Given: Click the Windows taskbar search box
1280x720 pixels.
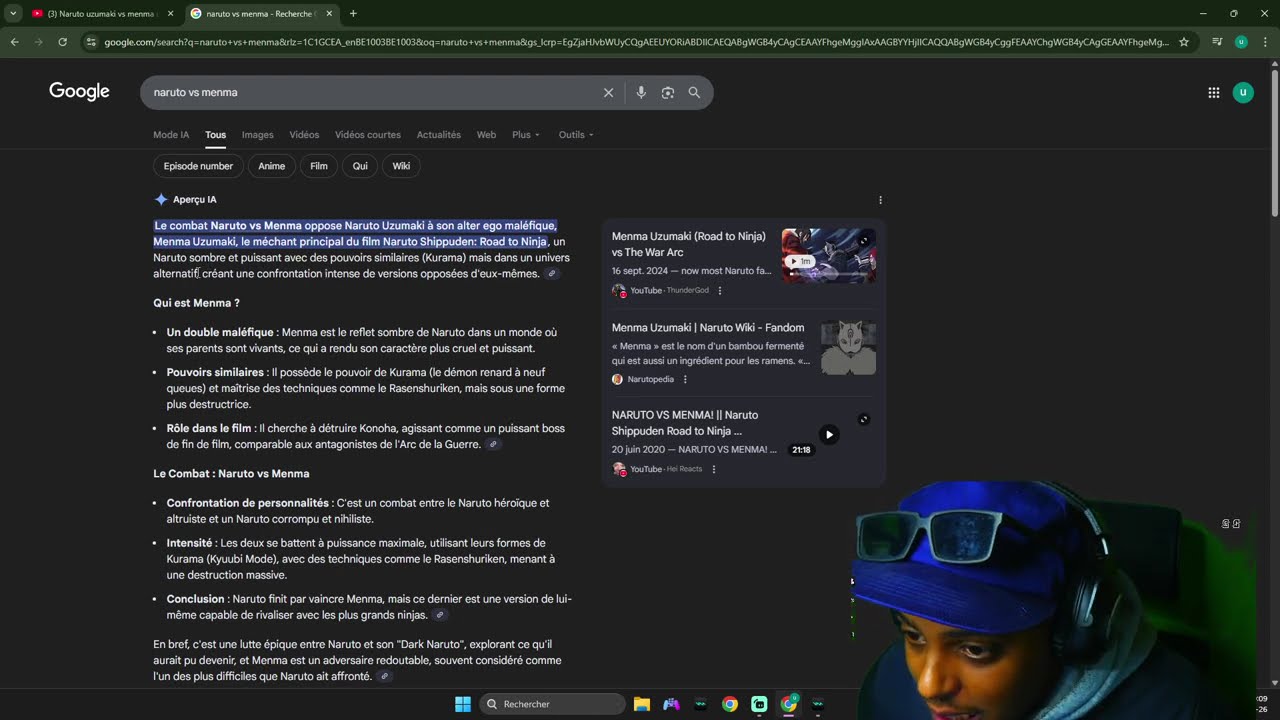Looking at the screenshot, I should 552,704.
